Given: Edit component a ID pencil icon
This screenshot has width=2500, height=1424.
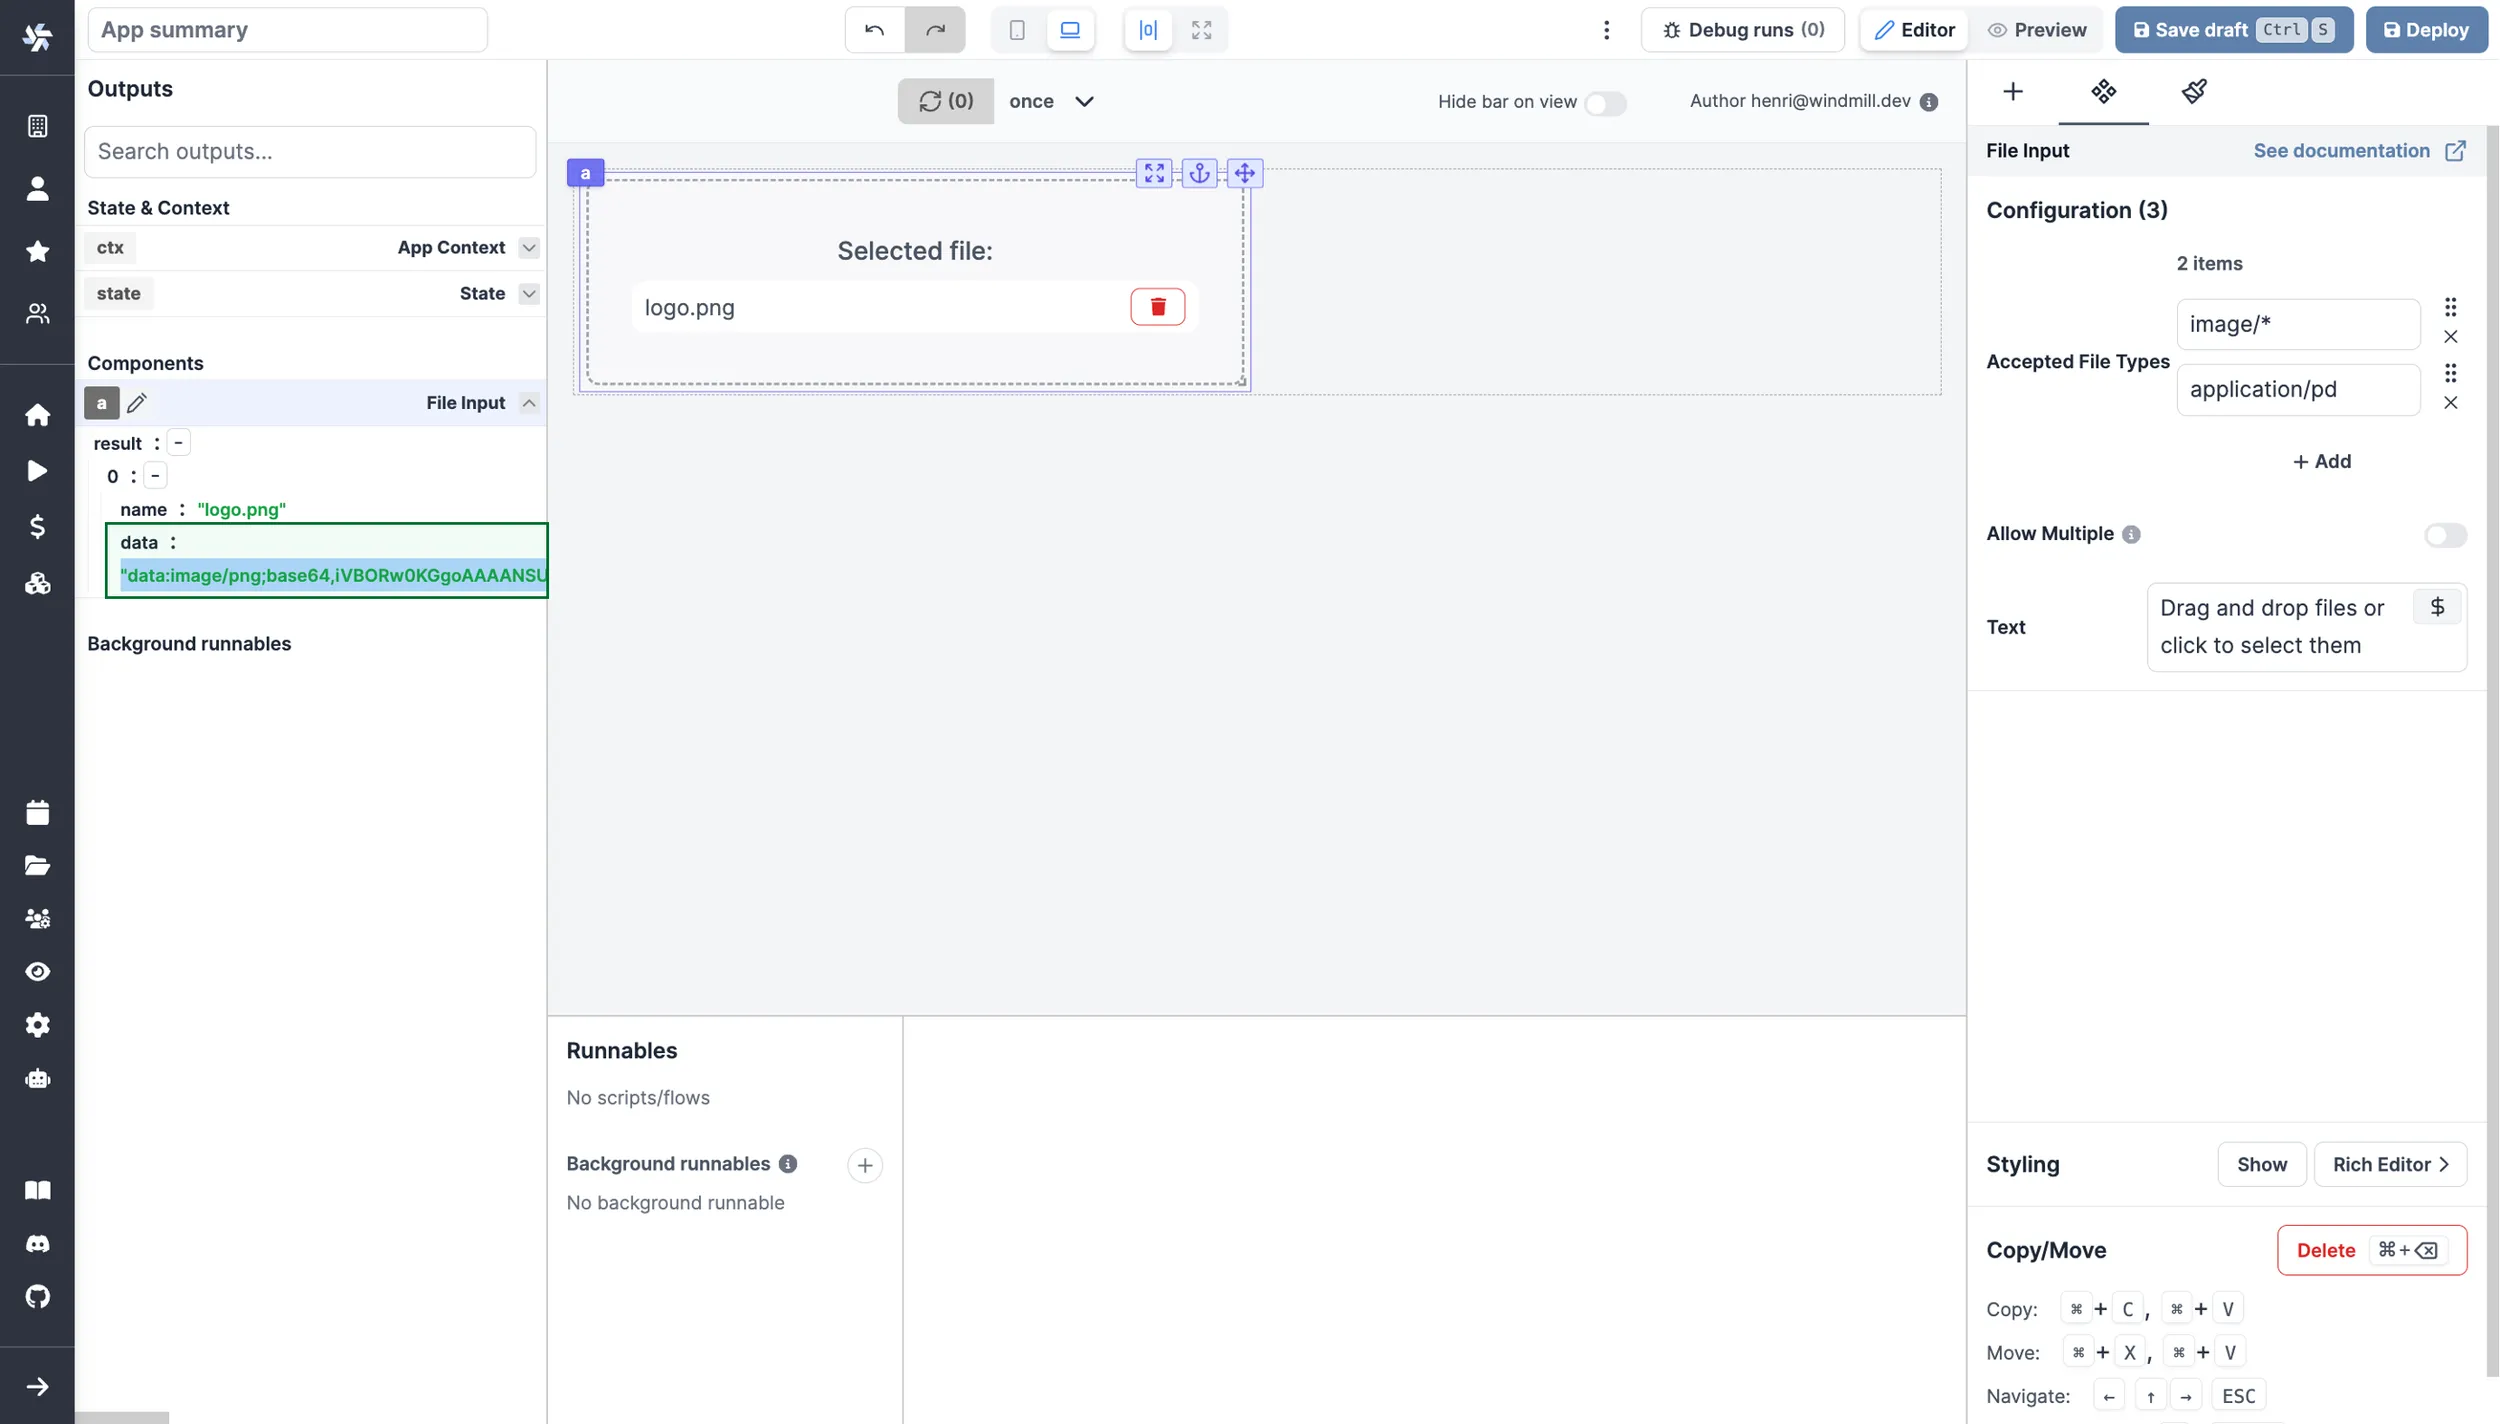Looking at the screenshot, I should click(x=137, y=403).
